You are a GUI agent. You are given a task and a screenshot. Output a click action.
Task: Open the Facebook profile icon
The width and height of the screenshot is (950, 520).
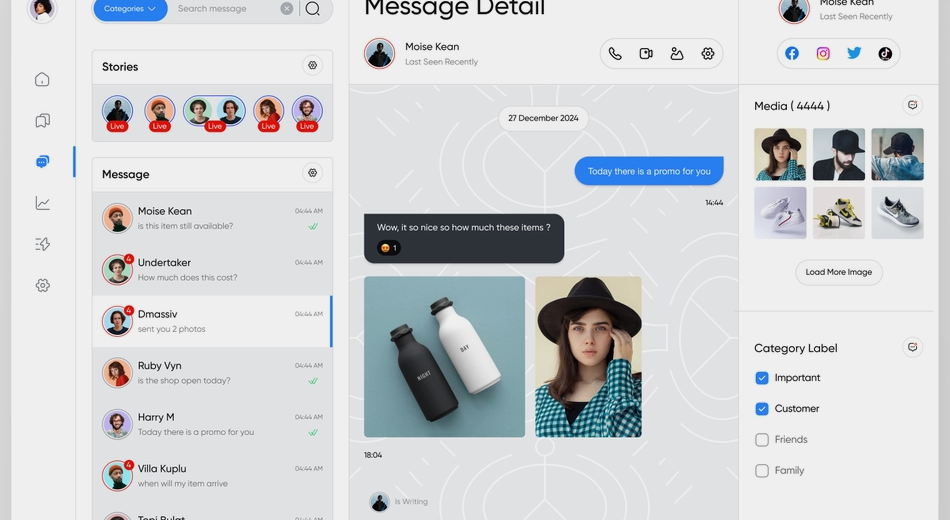click(x=792, y=54)
